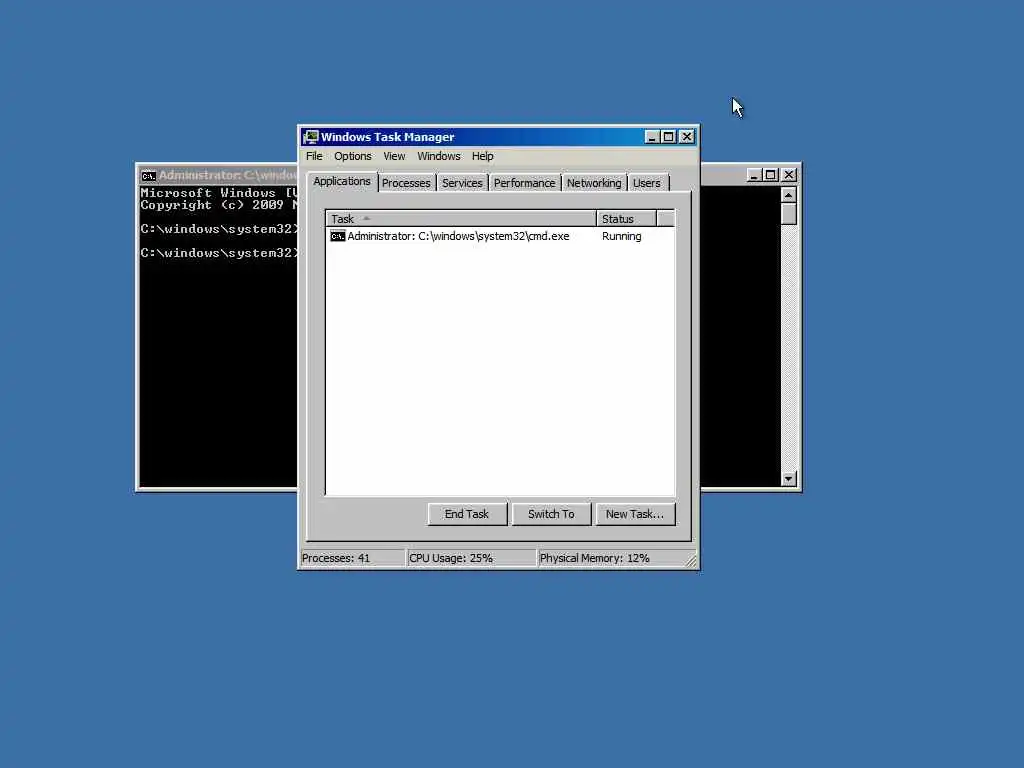
Task: Select the Administrator cmd.exe task row
Action: click(x=500, y=236)
